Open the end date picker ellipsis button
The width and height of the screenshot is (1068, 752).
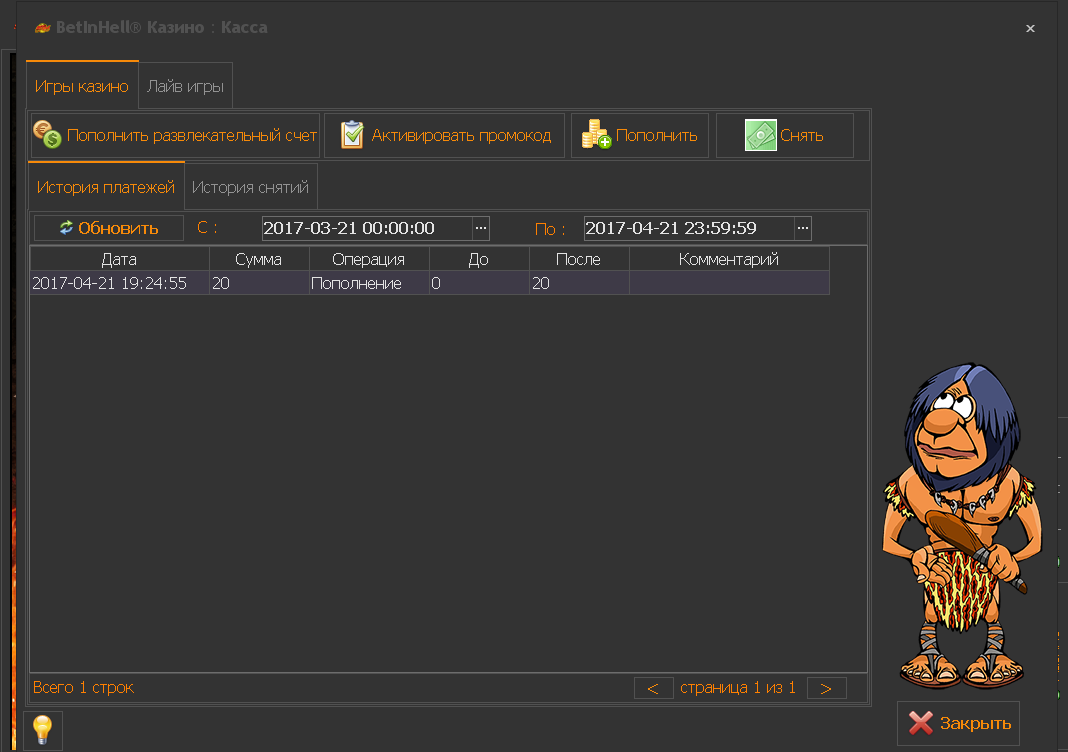click(803, 228)
